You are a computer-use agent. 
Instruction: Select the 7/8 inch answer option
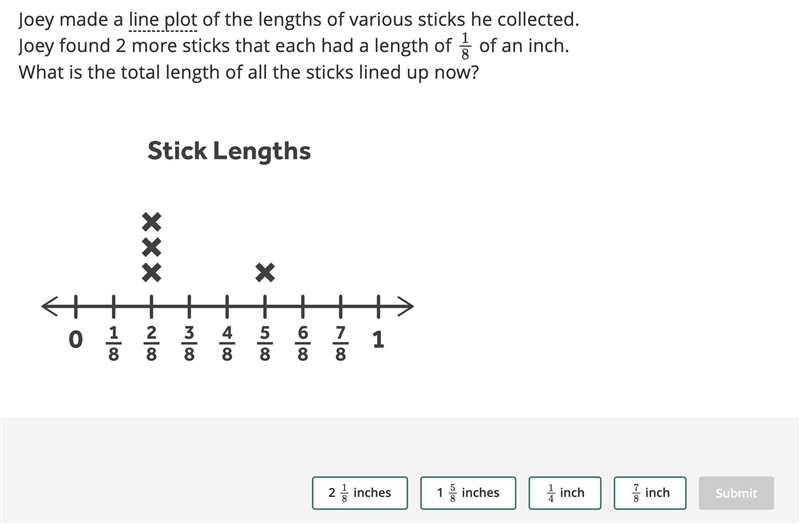click(650, 493)
